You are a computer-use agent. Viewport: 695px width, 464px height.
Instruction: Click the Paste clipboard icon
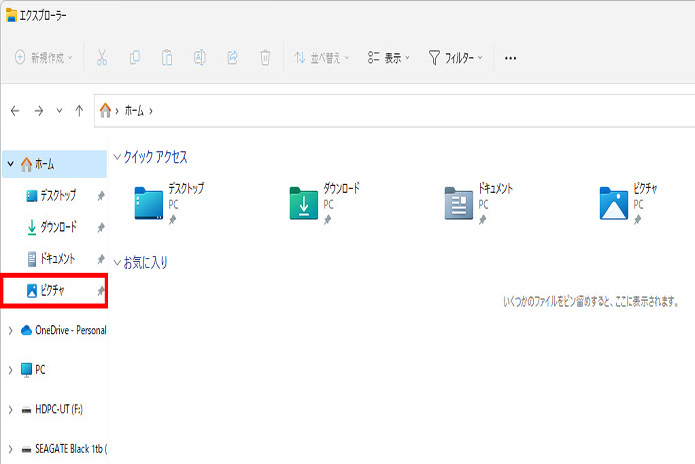[167, 58]
